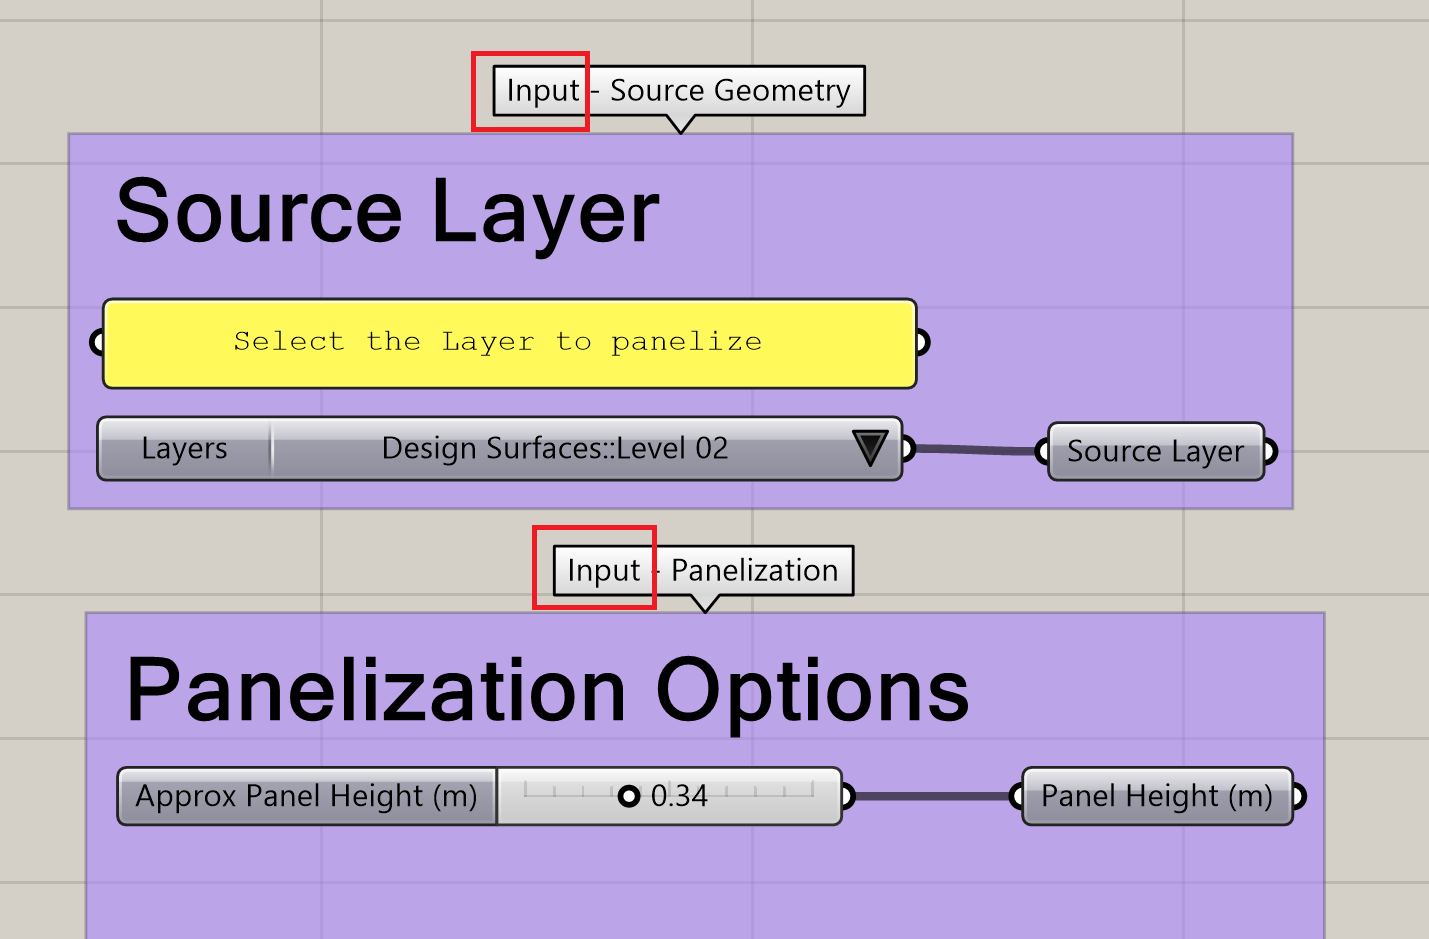
Task: Select the 'Input - Source Geometry' scribble tag
Action: (x=679, y=91)
